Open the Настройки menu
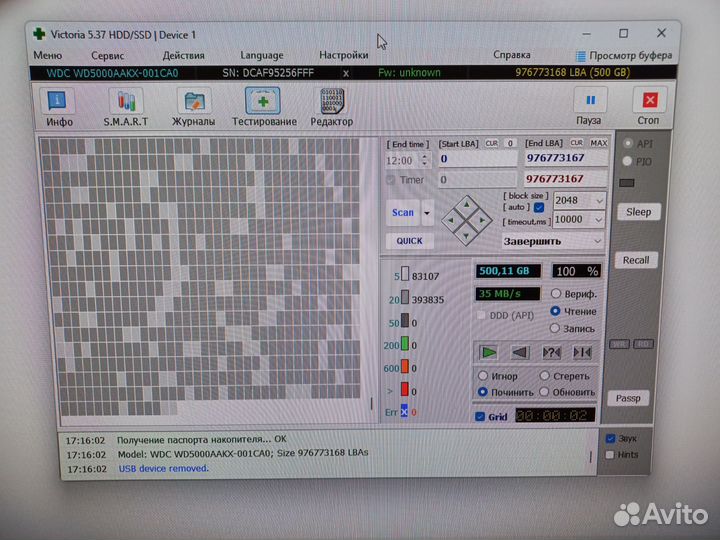The width and height of the screenshot is (720, 540). click(x=343, y=55)
